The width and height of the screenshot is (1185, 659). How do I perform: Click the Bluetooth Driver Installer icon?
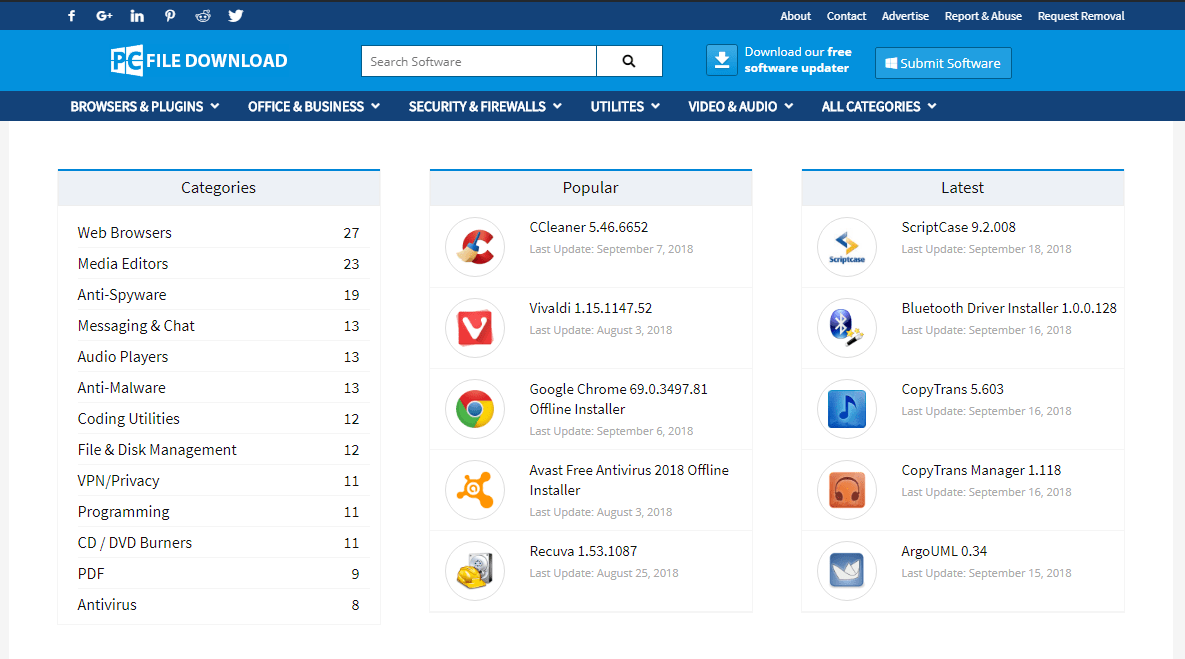pyautogui.click(x=846, y=328)
